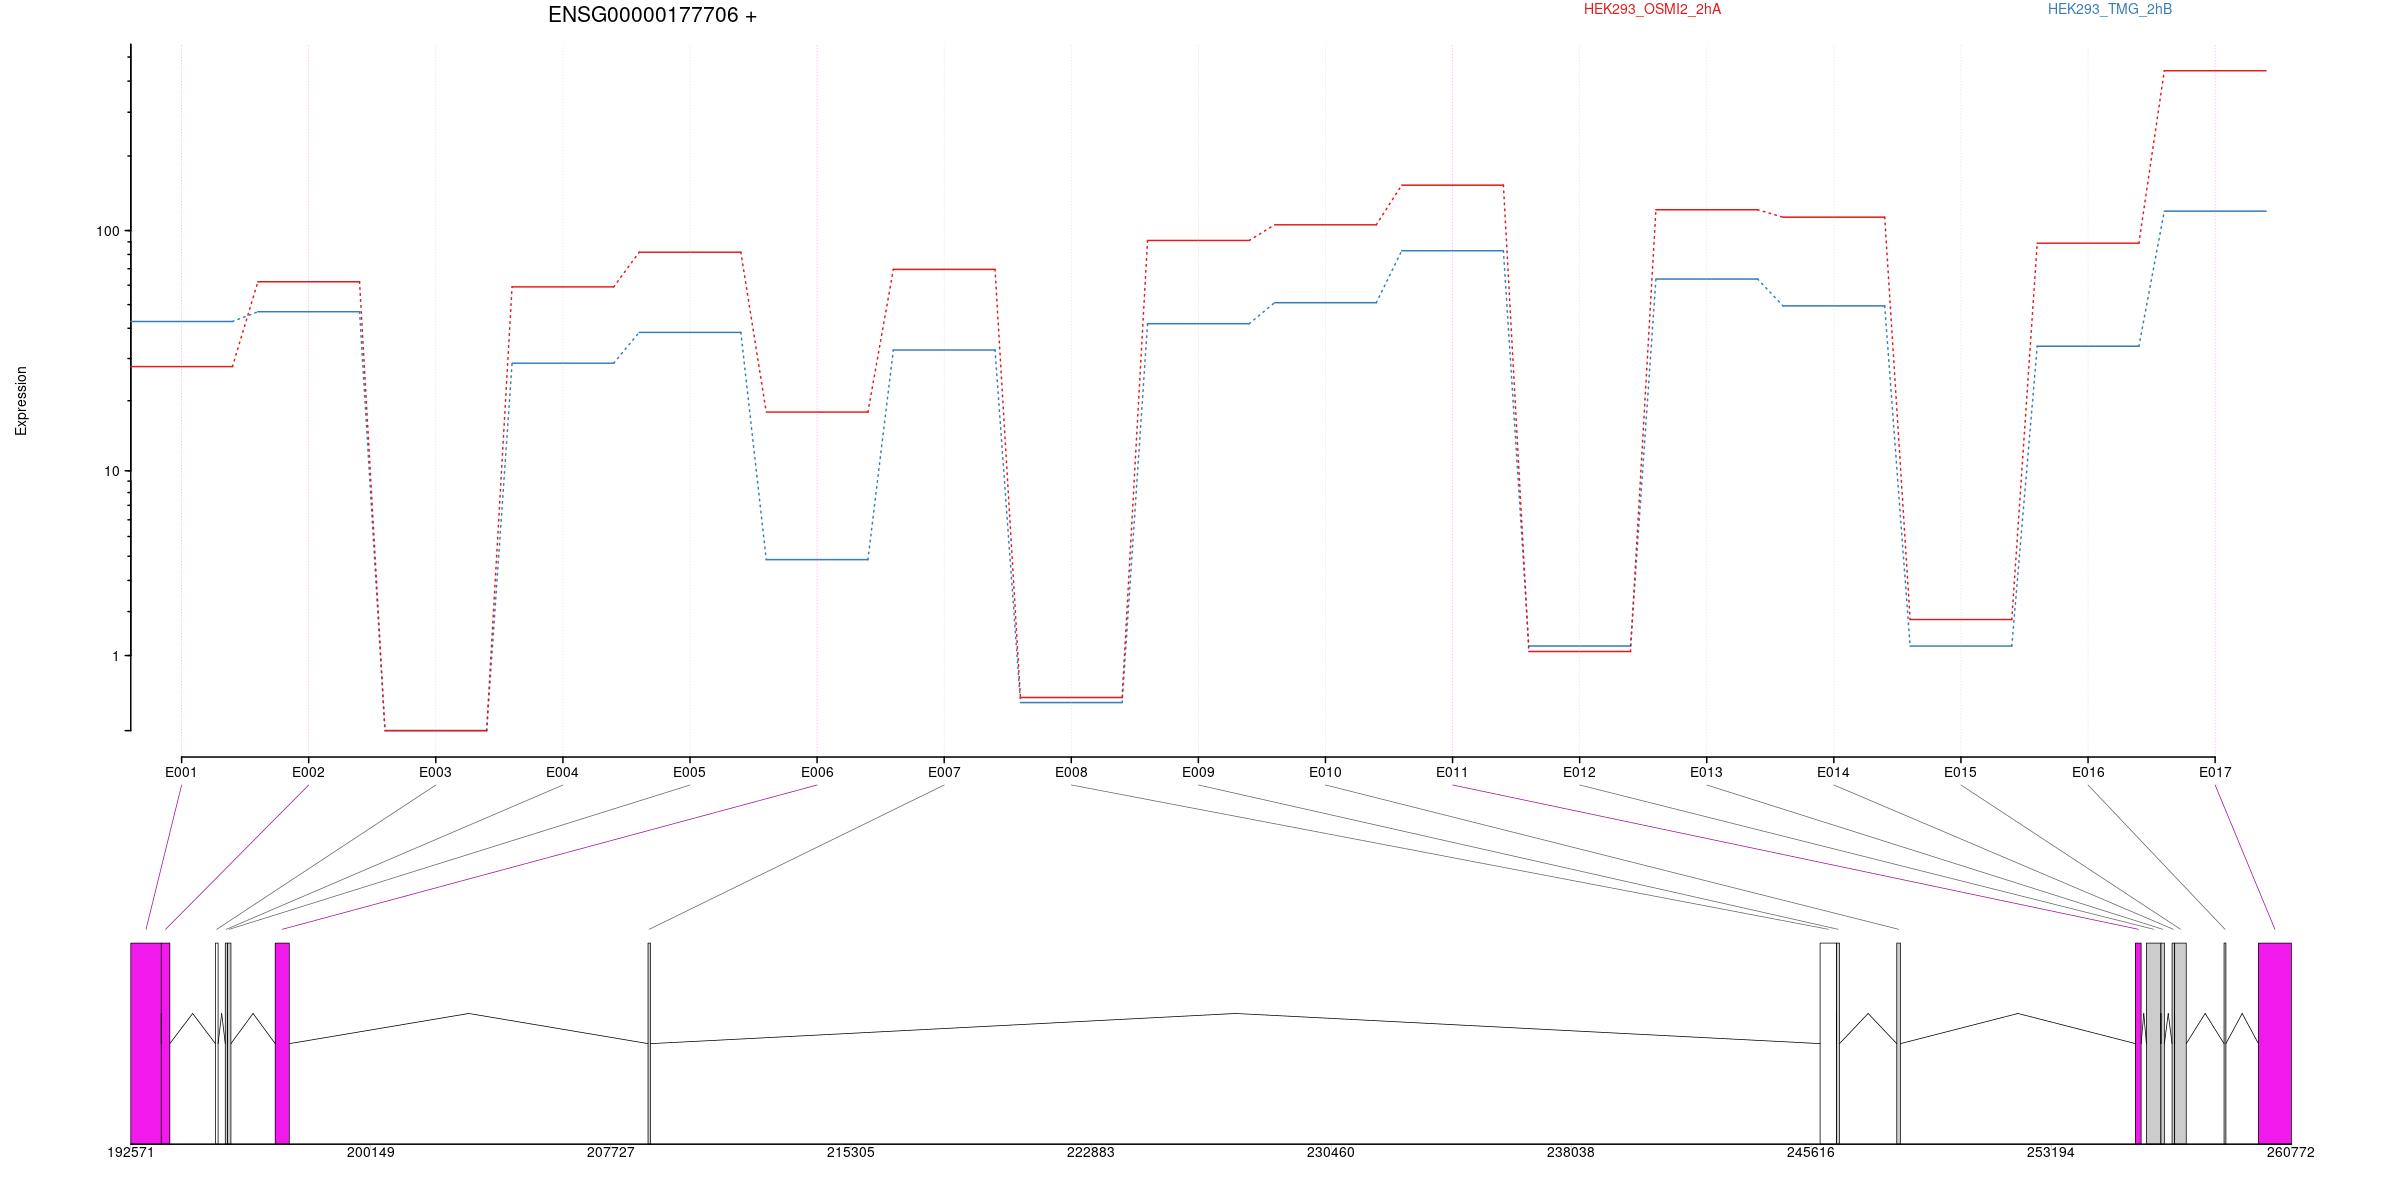Screen dimensions: 2400x1200
Task: Click genomic coordinate 260772
Action: tap(2291, 1152)
